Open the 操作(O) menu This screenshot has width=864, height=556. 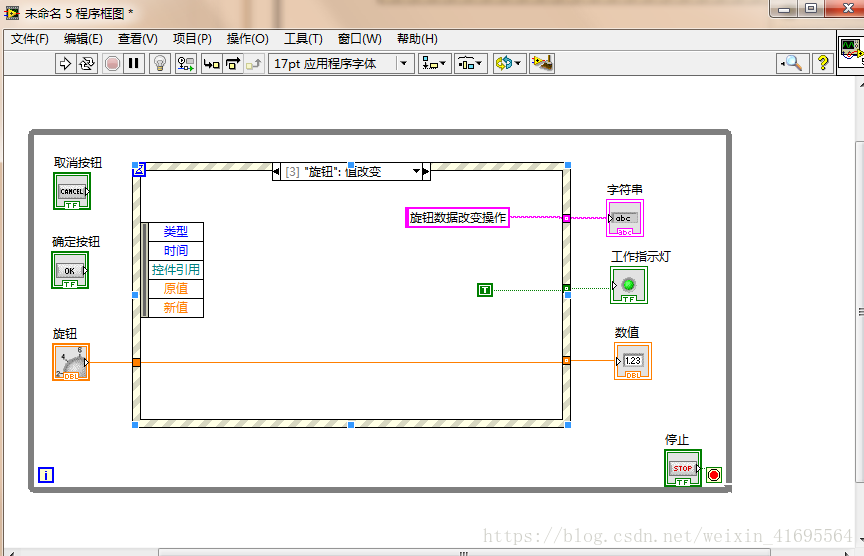[x=247, y=39]
